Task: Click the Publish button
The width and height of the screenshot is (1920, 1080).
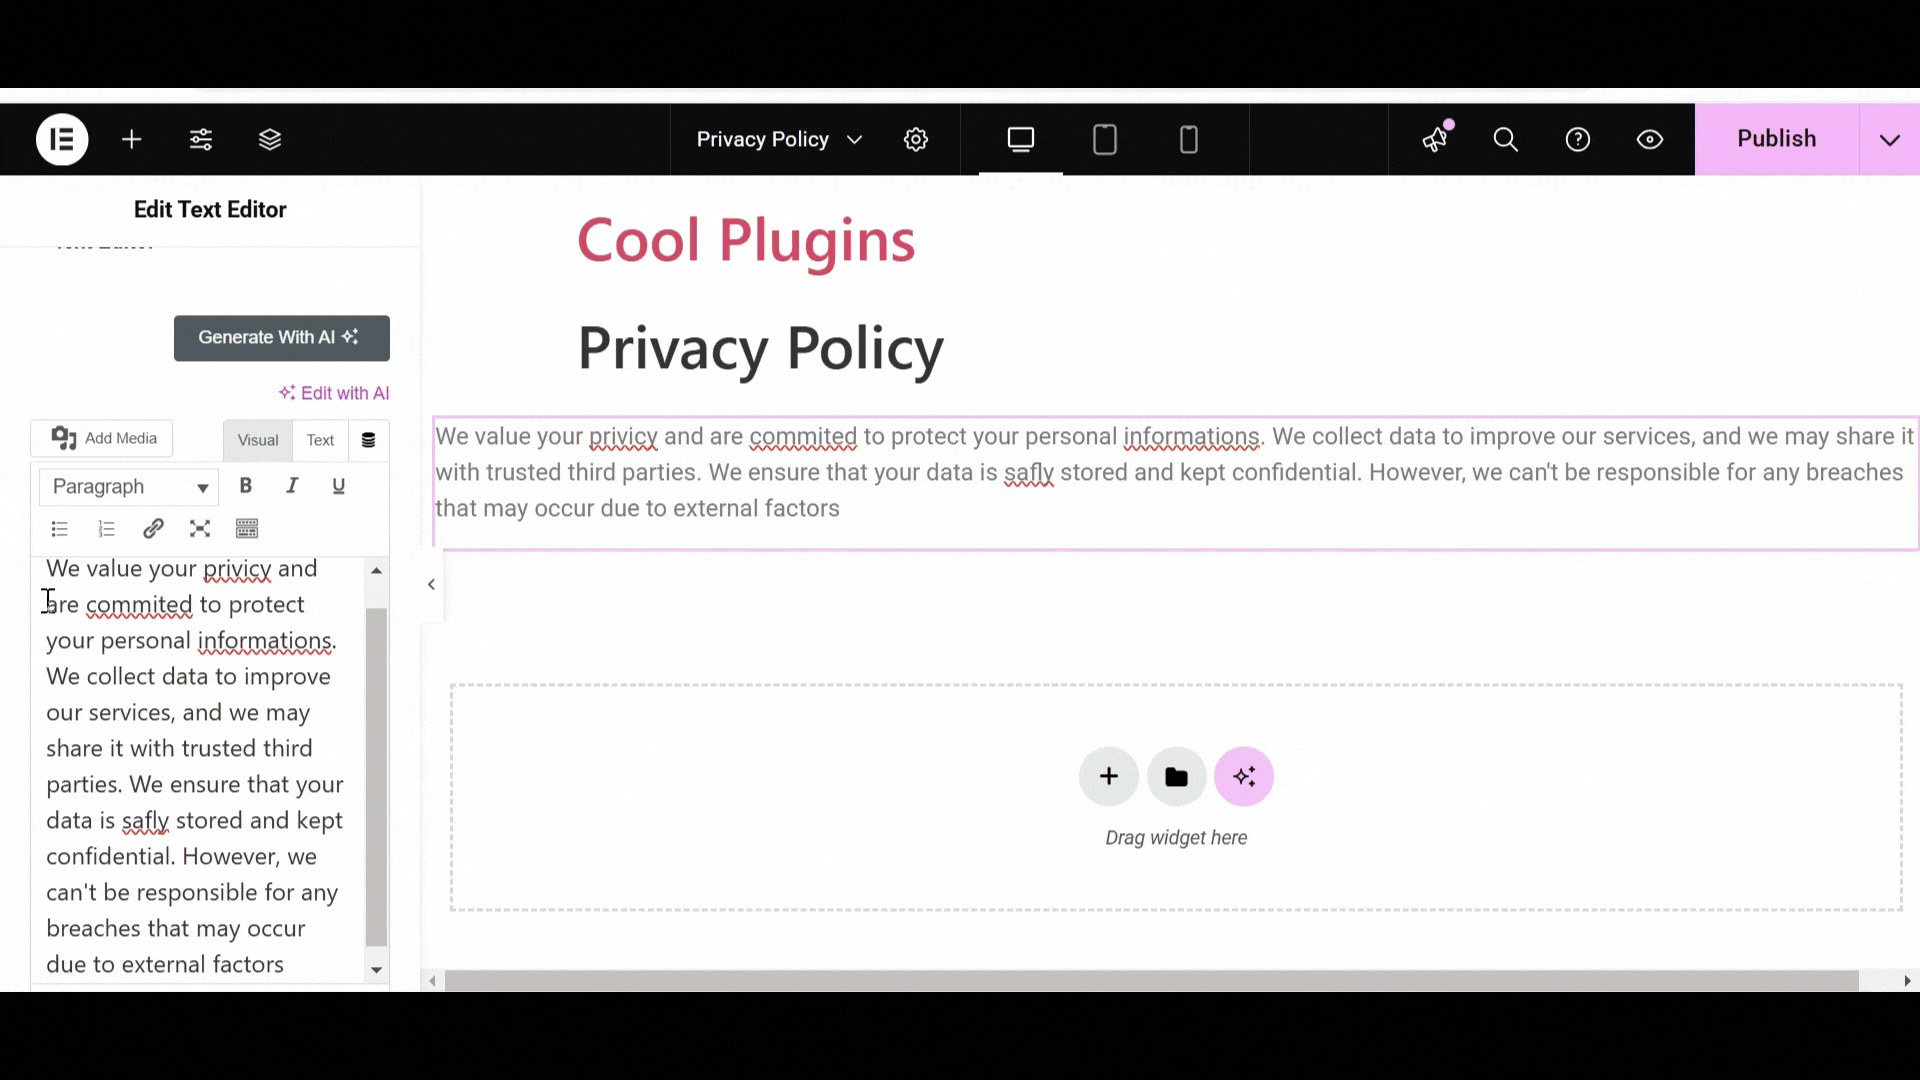Action: [1777, 139]
